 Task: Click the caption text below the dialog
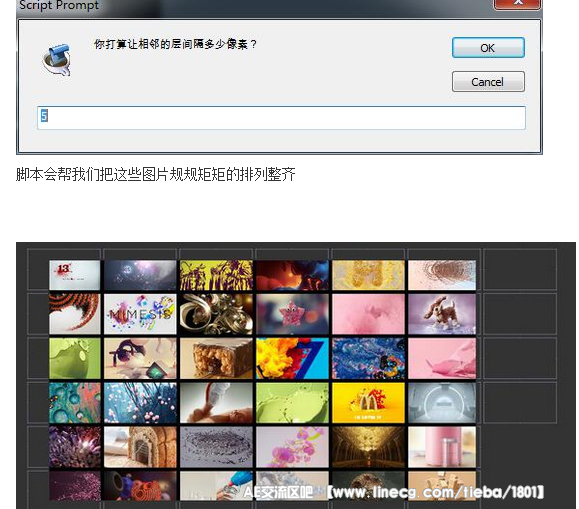pos(155,174)
